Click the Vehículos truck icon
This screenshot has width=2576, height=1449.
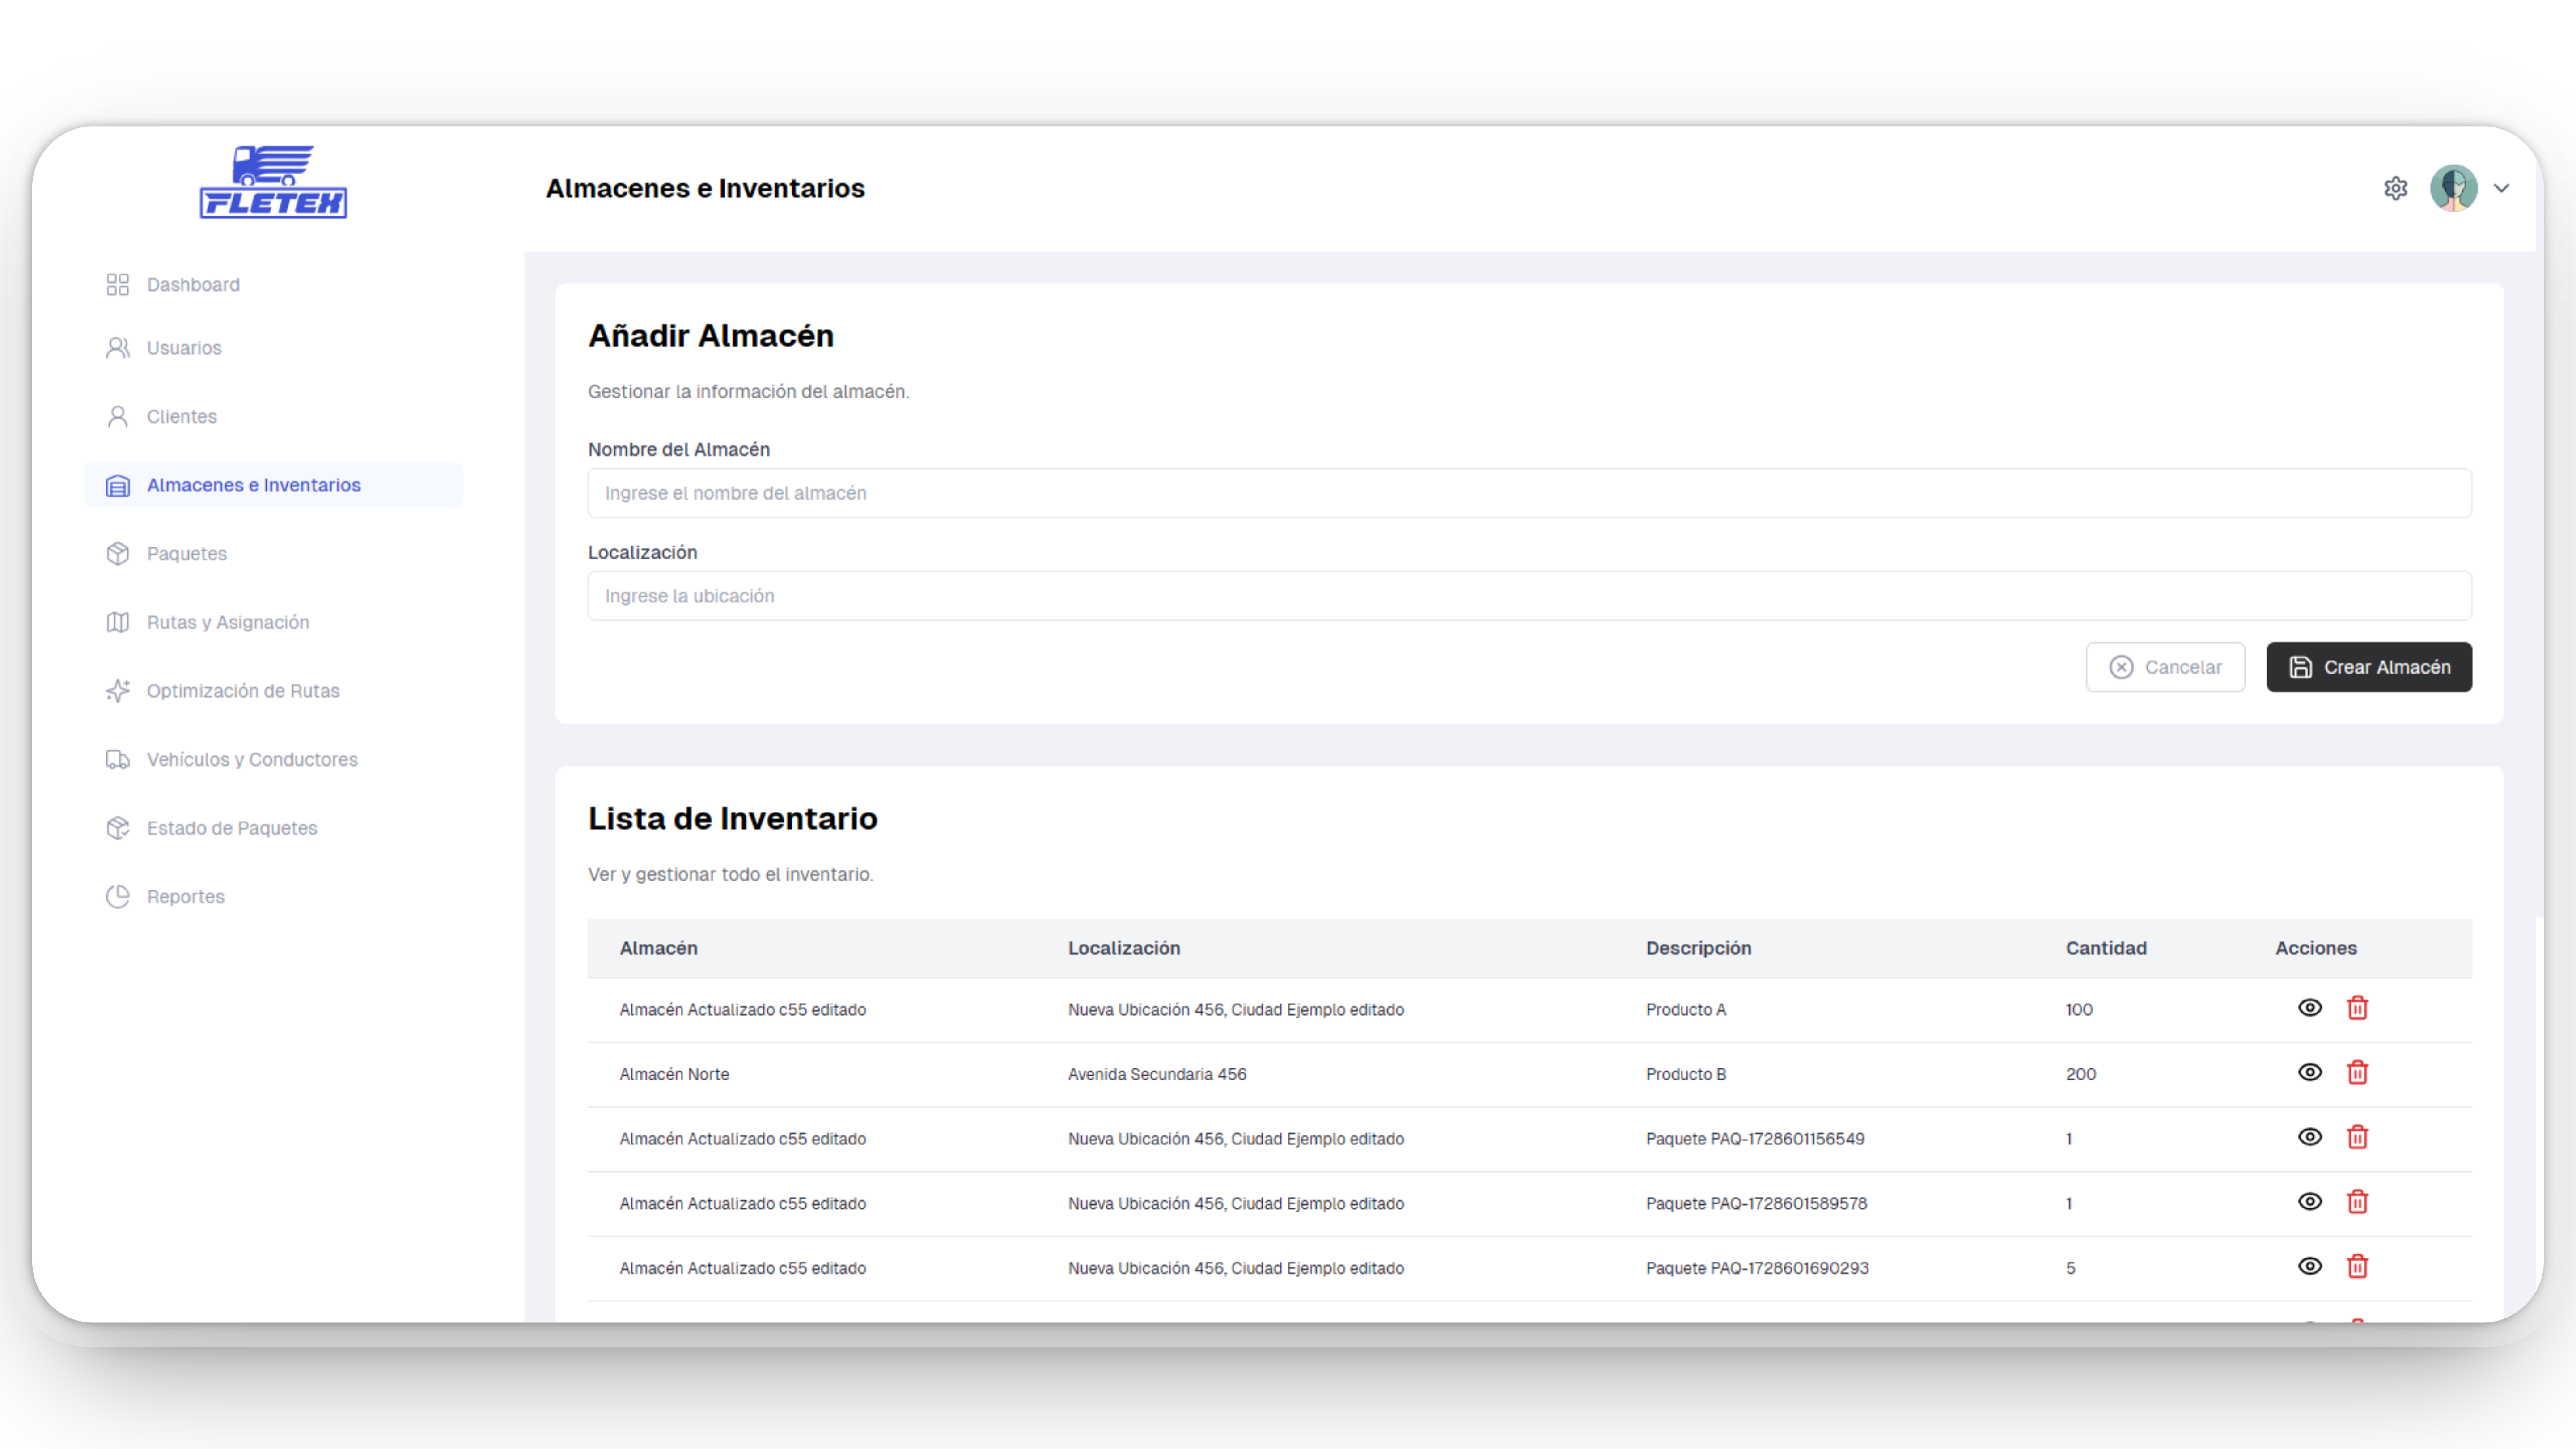pyautogui.click(x=118, y=760)
